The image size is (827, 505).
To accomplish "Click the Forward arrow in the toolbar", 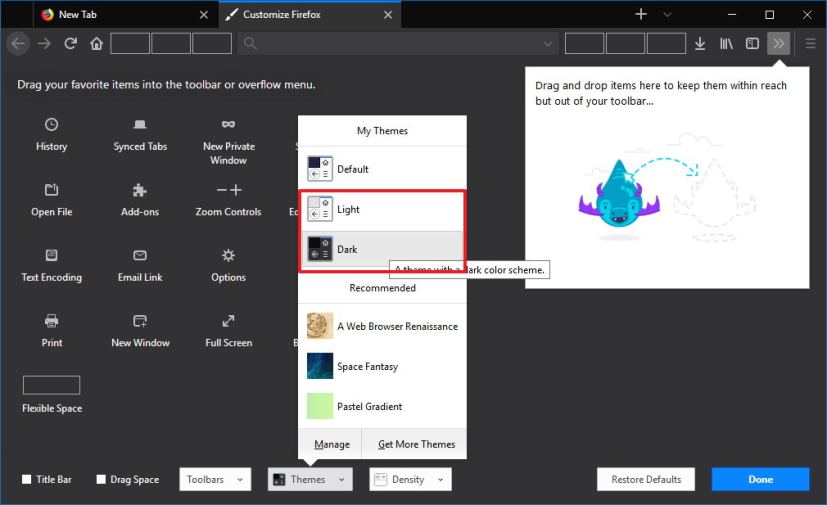I will point(44,43).
